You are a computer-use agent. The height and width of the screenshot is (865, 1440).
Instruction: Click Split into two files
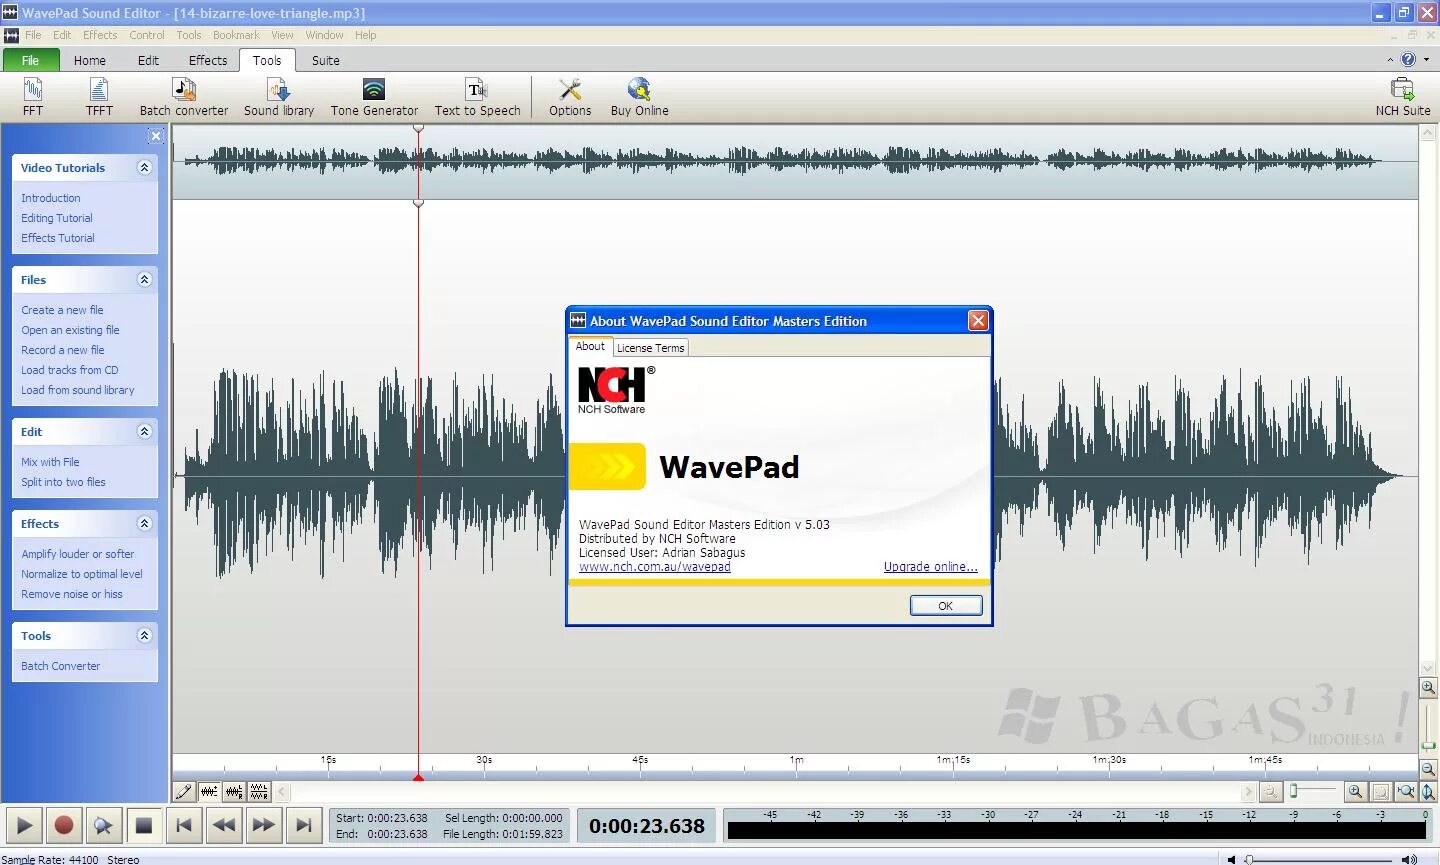click(64, 482)
